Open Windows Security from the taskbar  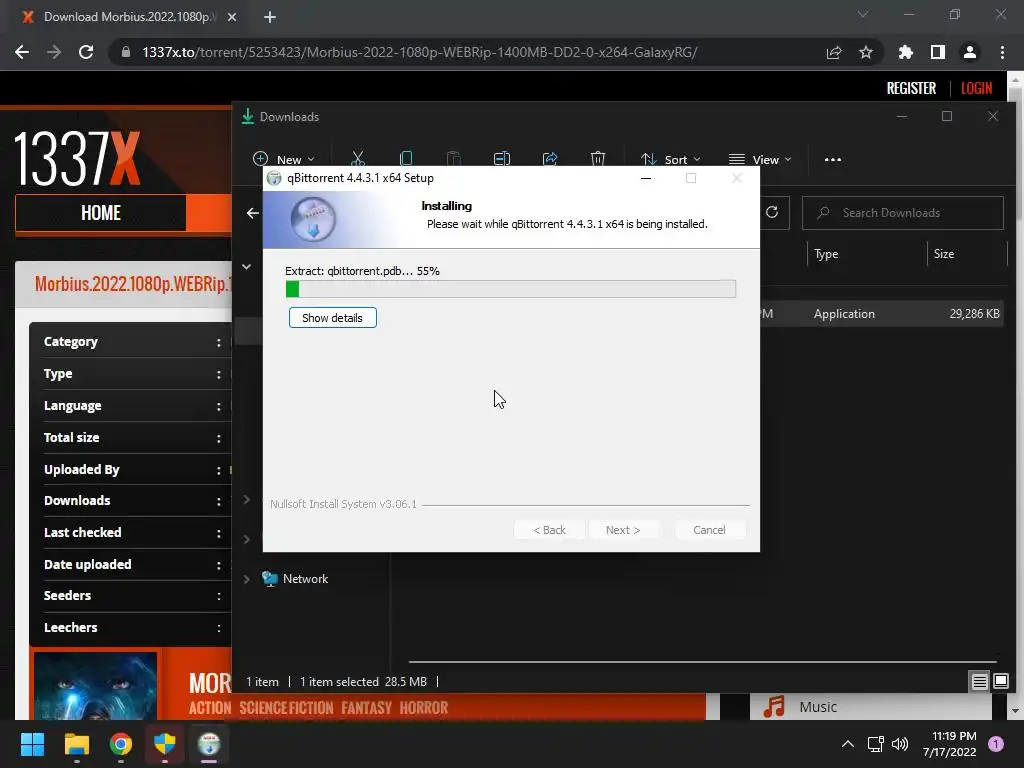click(x=165, y=744)
